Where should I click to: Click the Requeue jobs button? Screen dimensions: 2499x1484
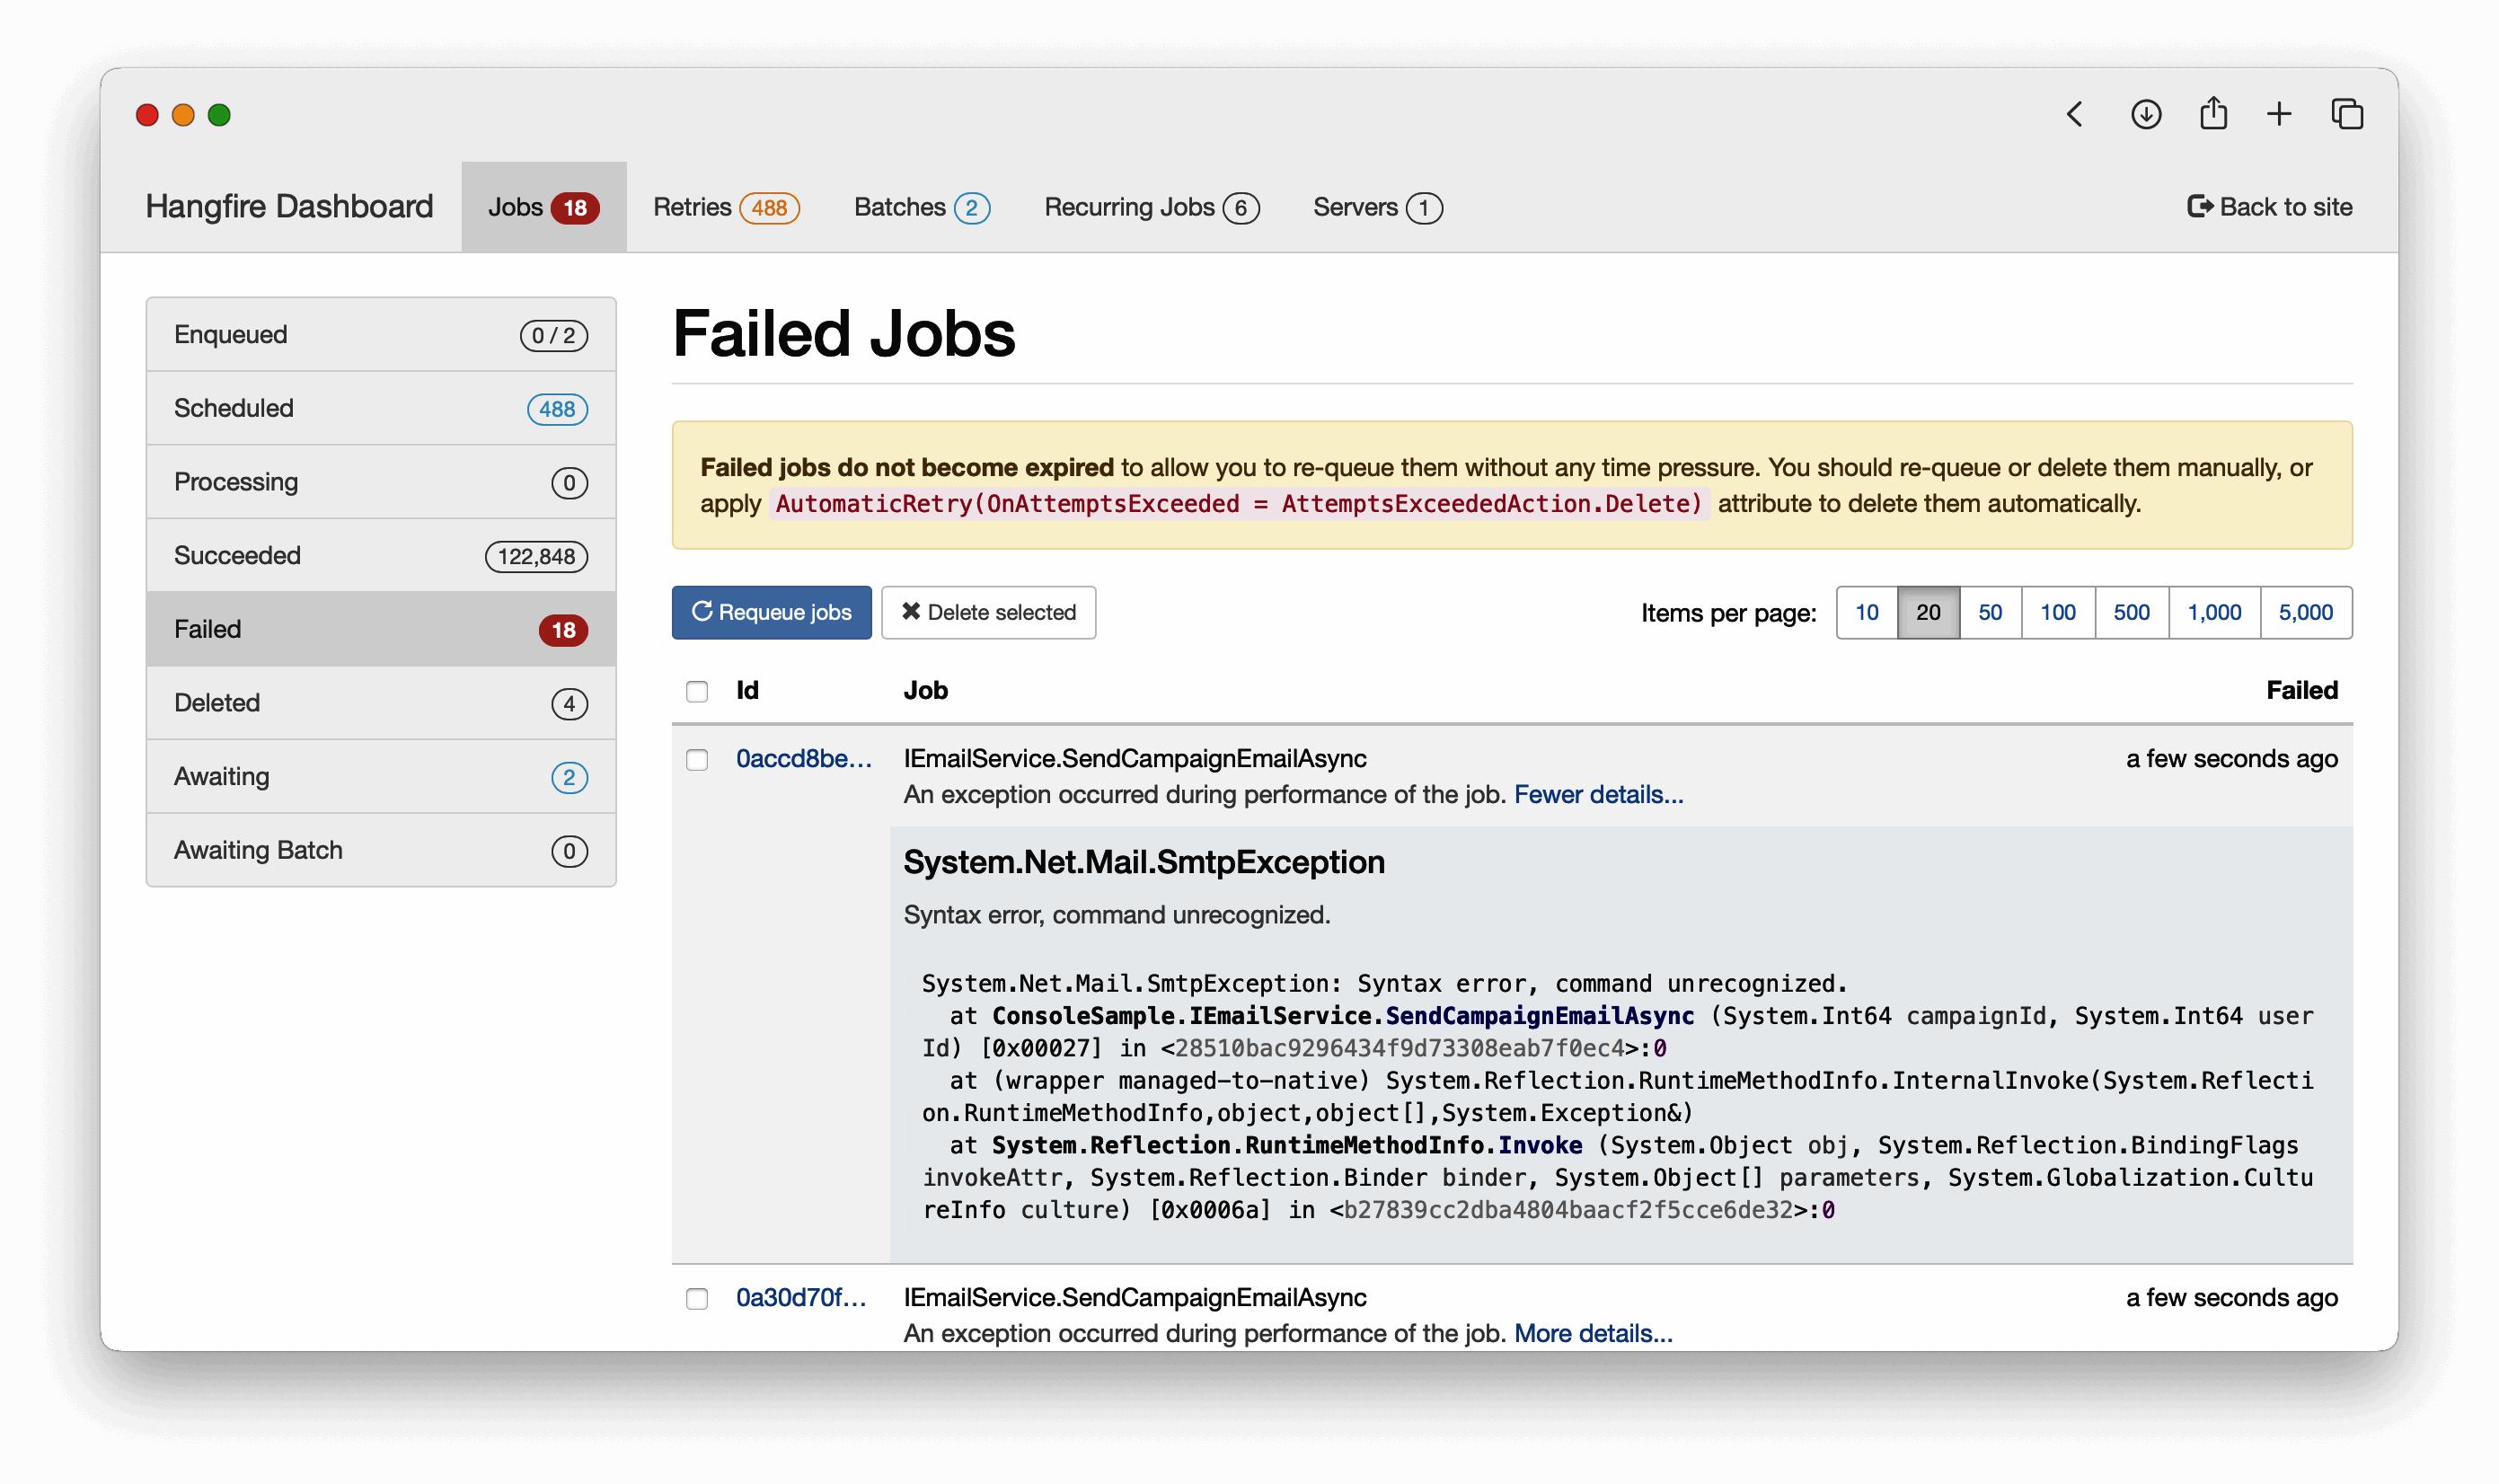tap(771, 612)
